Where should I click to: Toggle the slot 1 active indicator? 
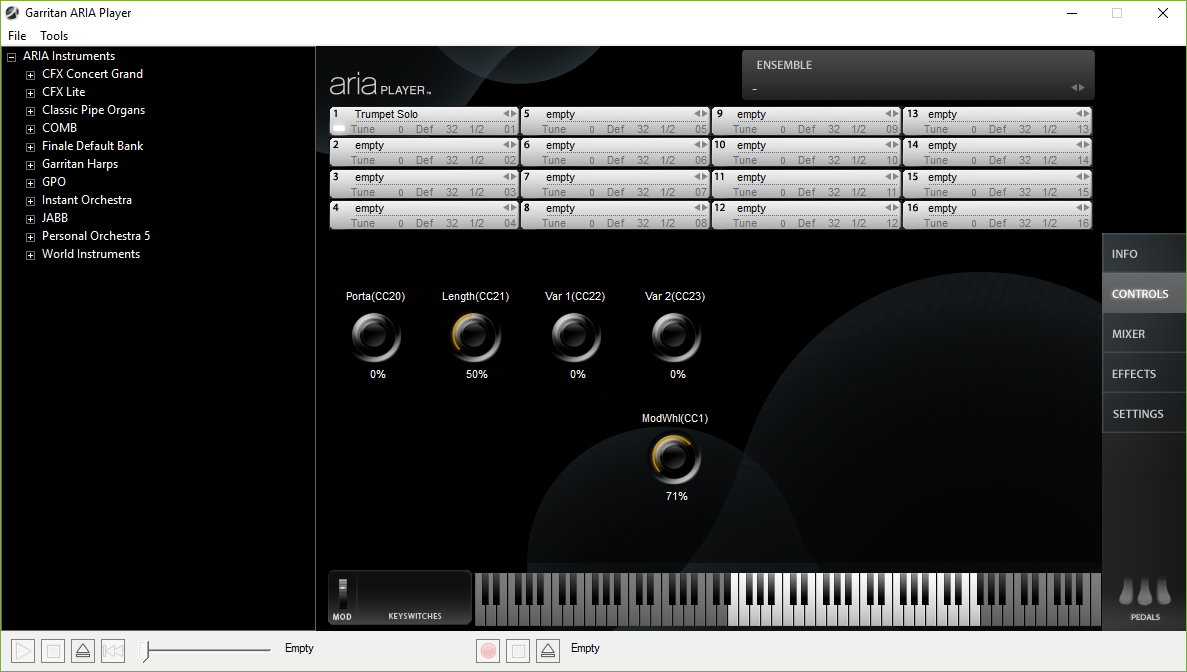click(339, 129)
